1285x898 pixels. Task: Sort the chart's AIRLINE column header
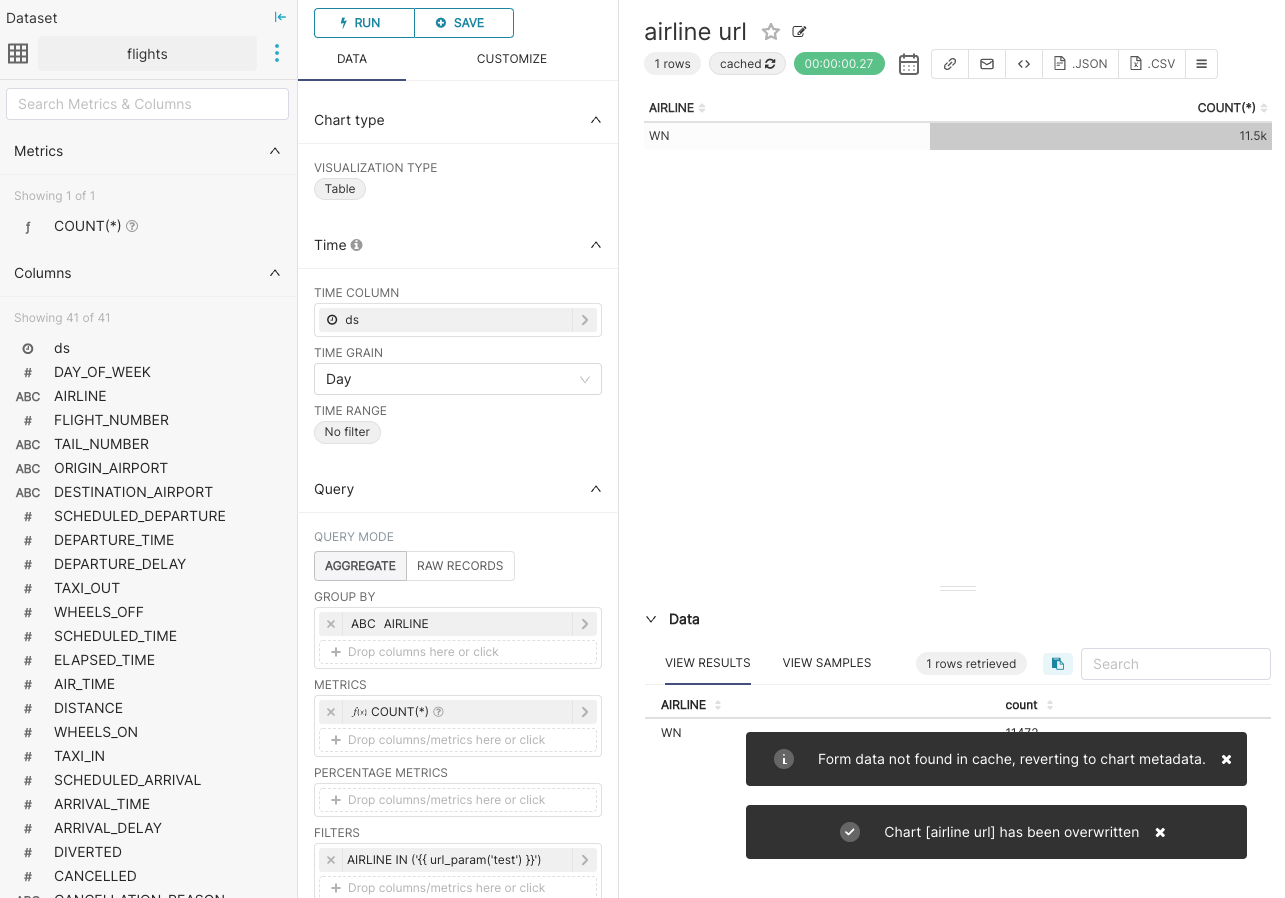click(x=677, y=108)
